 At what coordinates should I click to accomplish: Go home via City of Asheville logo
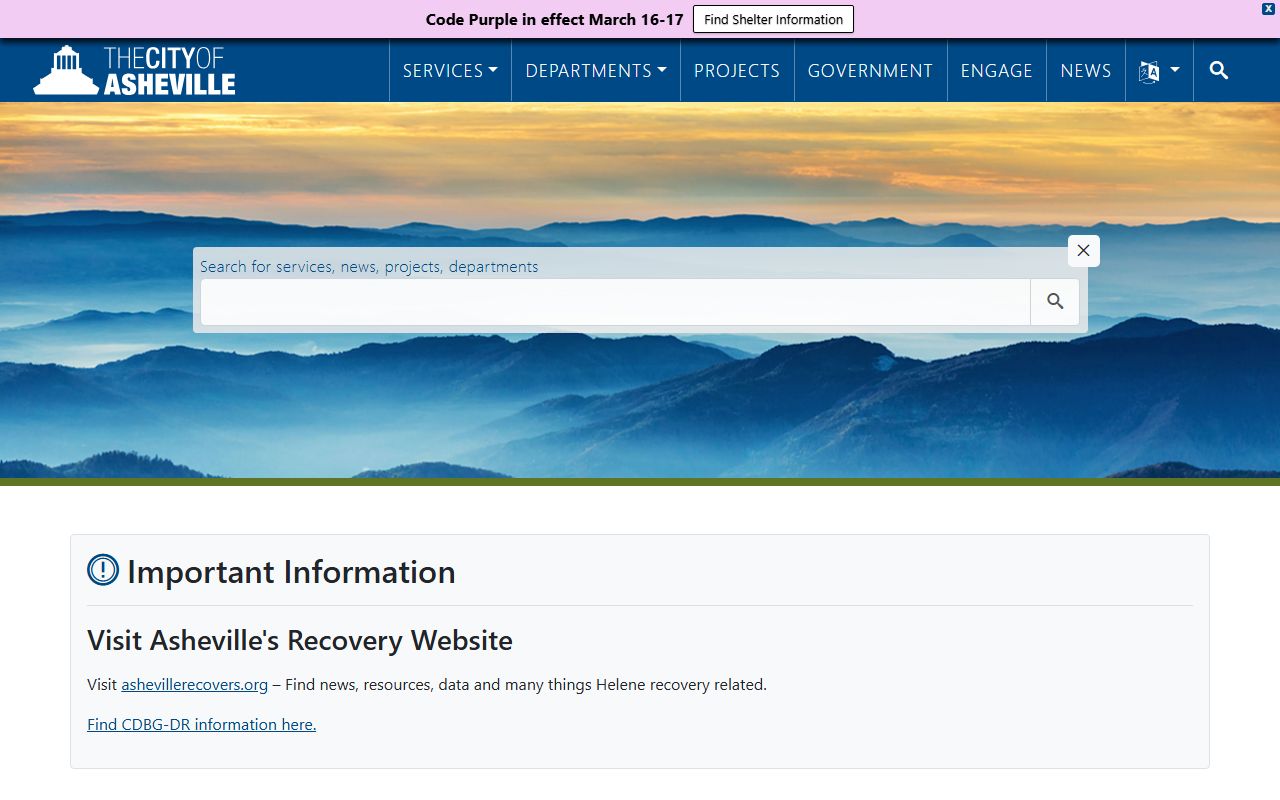(134, 70)
